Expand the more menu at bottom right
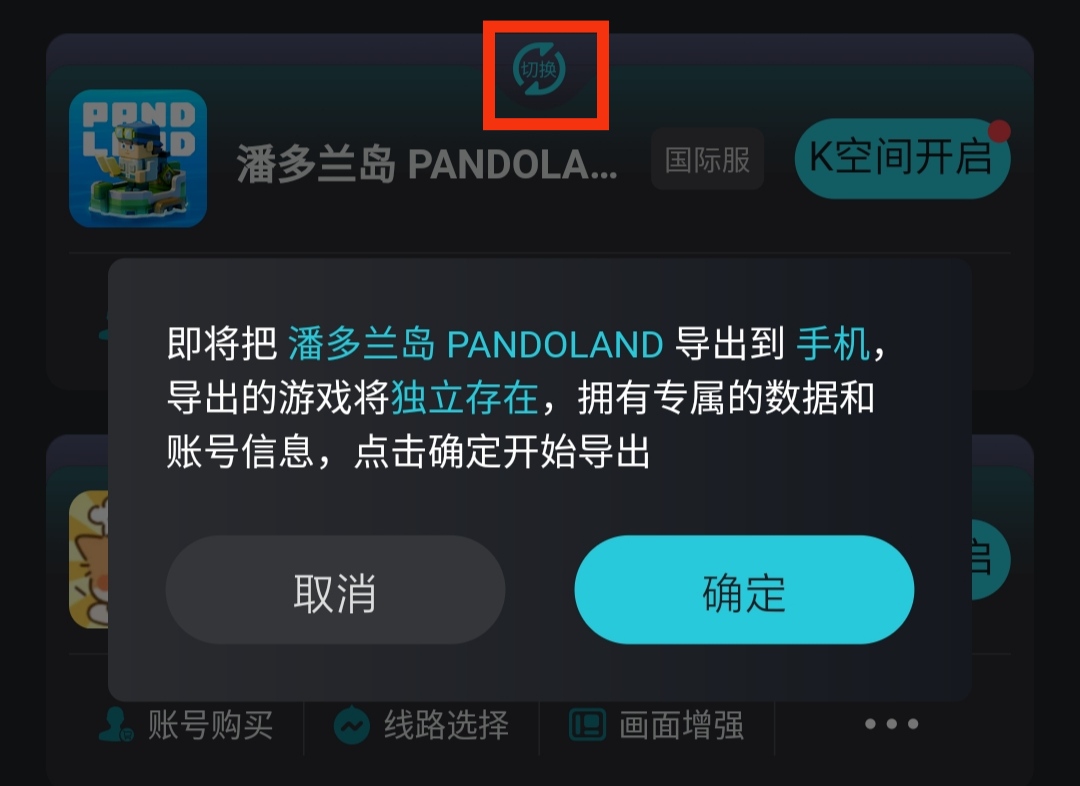Screen dimensions: 1080x786 tap(891, 724)
